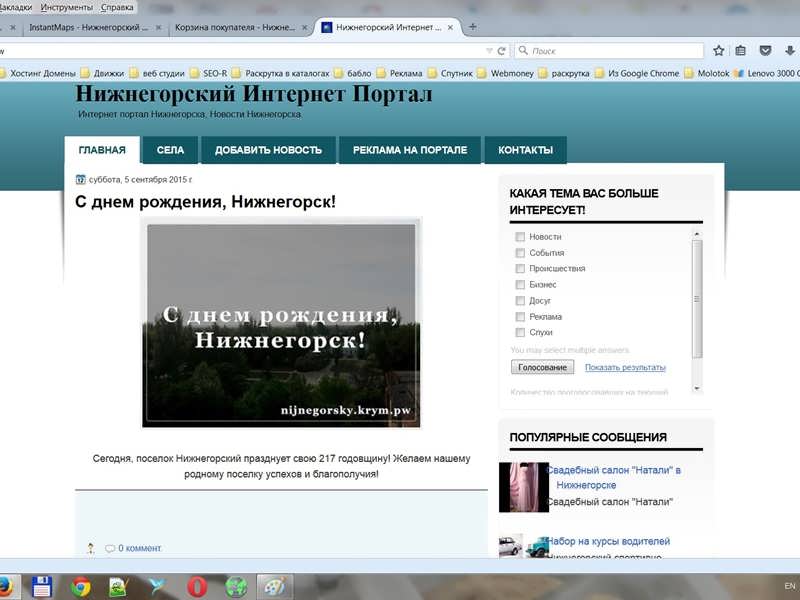This screenshot has width=800, height=600.
Task: Open the Набор на курсы водителей link
Action: point(609,541)
